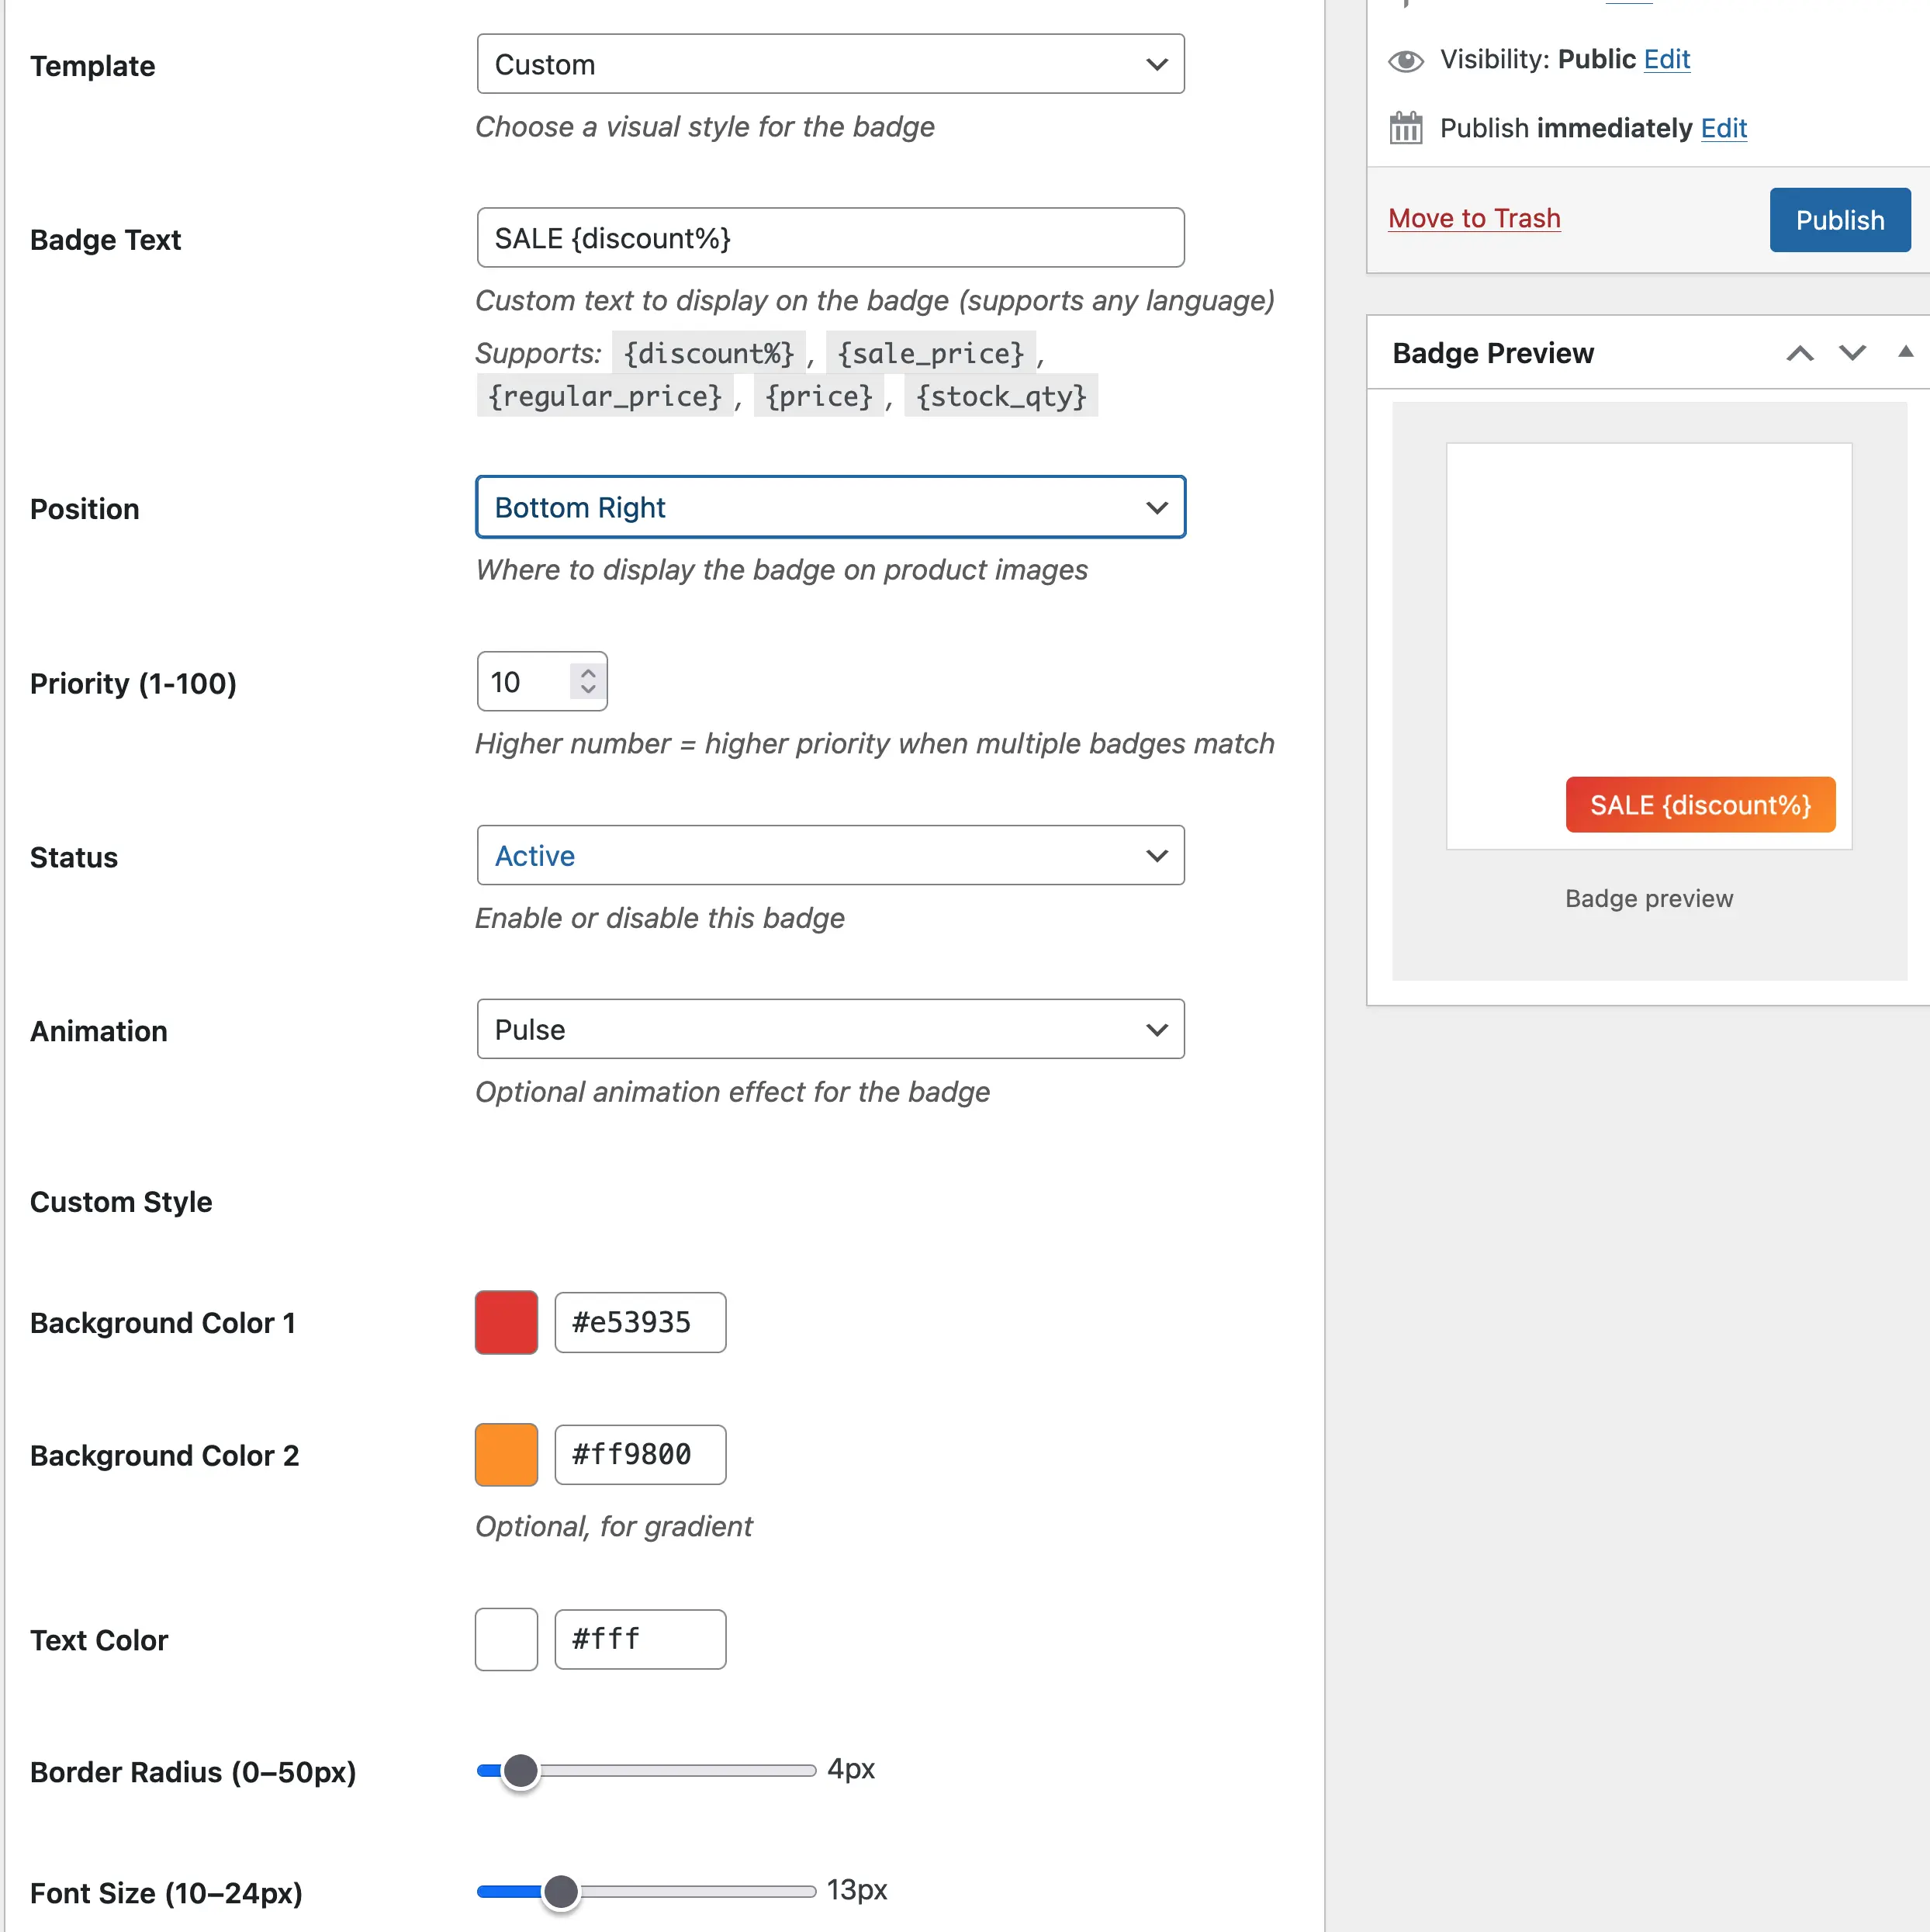Click the Badge Text input field

pos(830,237)
